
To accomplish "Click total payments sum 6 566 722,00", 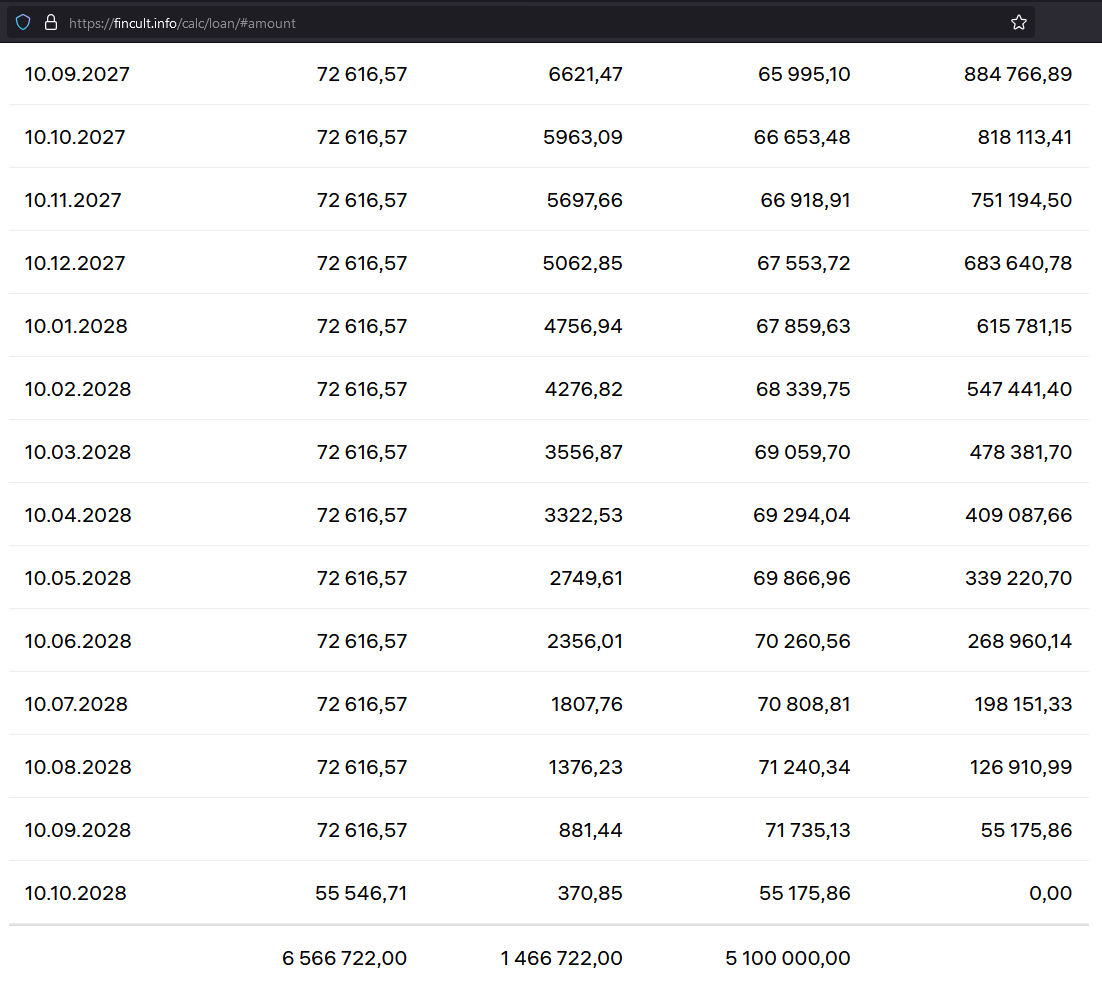I will [x=344, y=958].
